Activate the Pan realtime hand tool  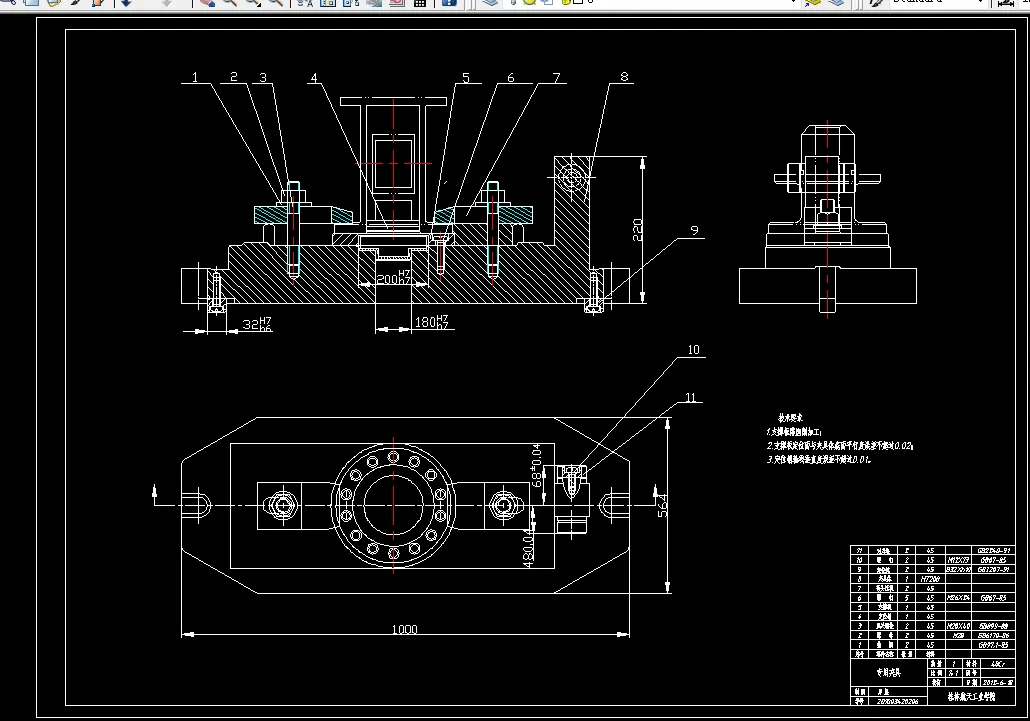click(x=206, y=3)
